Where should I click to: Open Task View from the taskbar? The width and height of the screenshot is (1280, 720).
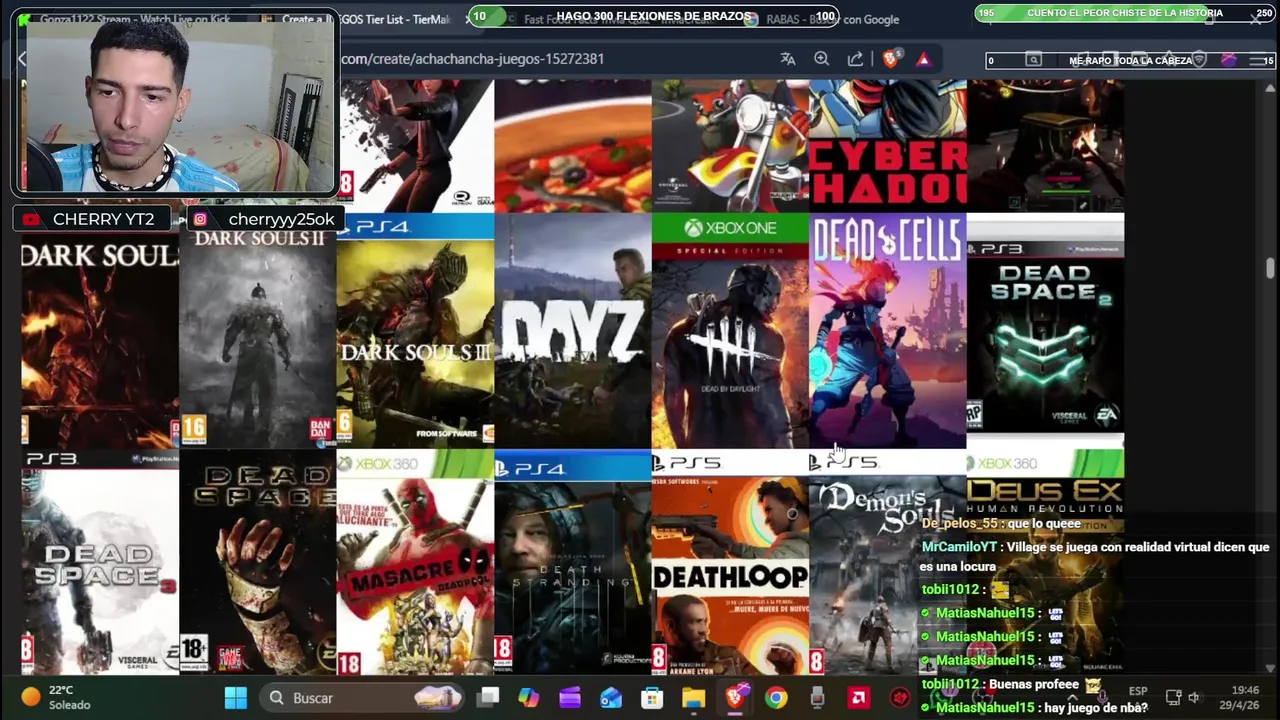click(488, 698)
